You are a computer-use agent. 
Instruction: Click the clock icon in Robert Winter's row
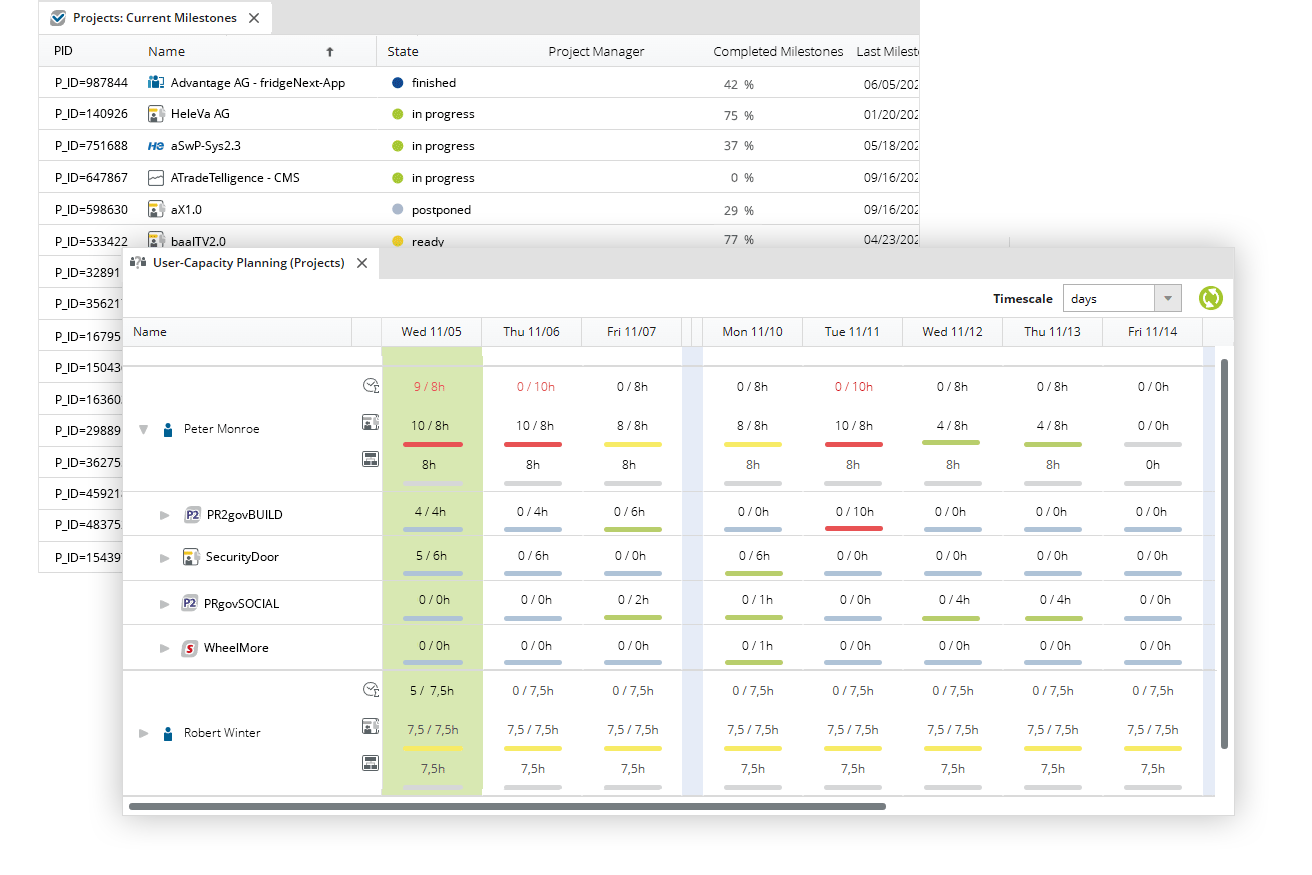pyautogui.click(x=370, y=689)
